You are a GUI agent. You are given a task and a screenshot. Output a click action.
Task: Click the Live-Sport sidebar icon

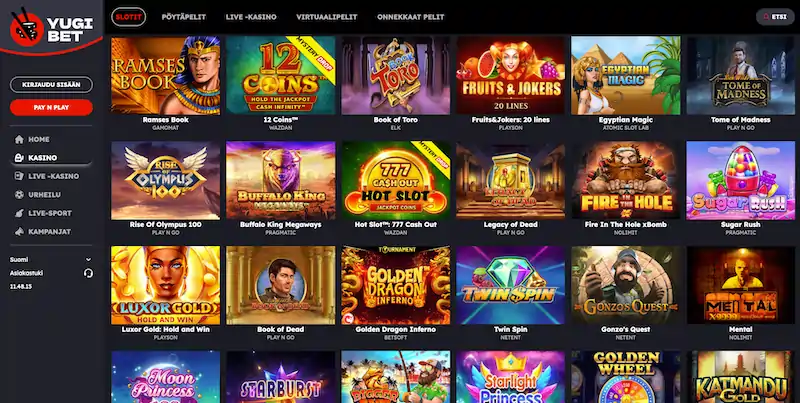coord(19,213)
